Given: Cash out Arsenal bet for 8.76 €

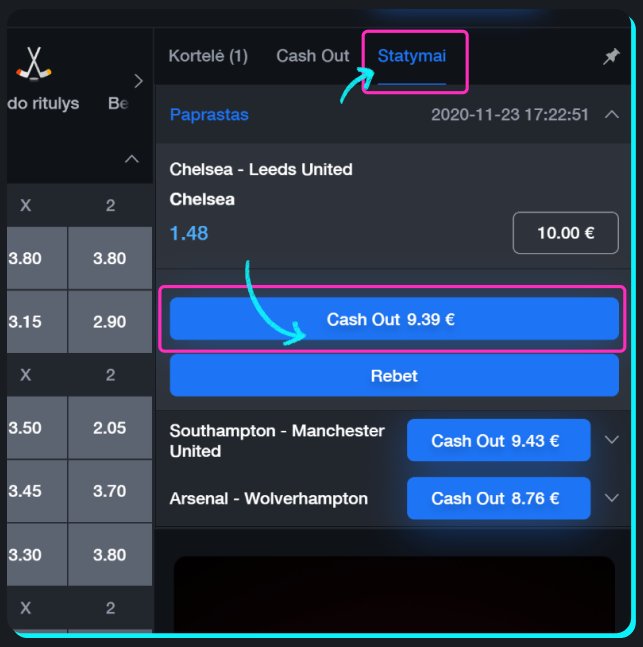Looking at the screenshot, I should (499, 498).
